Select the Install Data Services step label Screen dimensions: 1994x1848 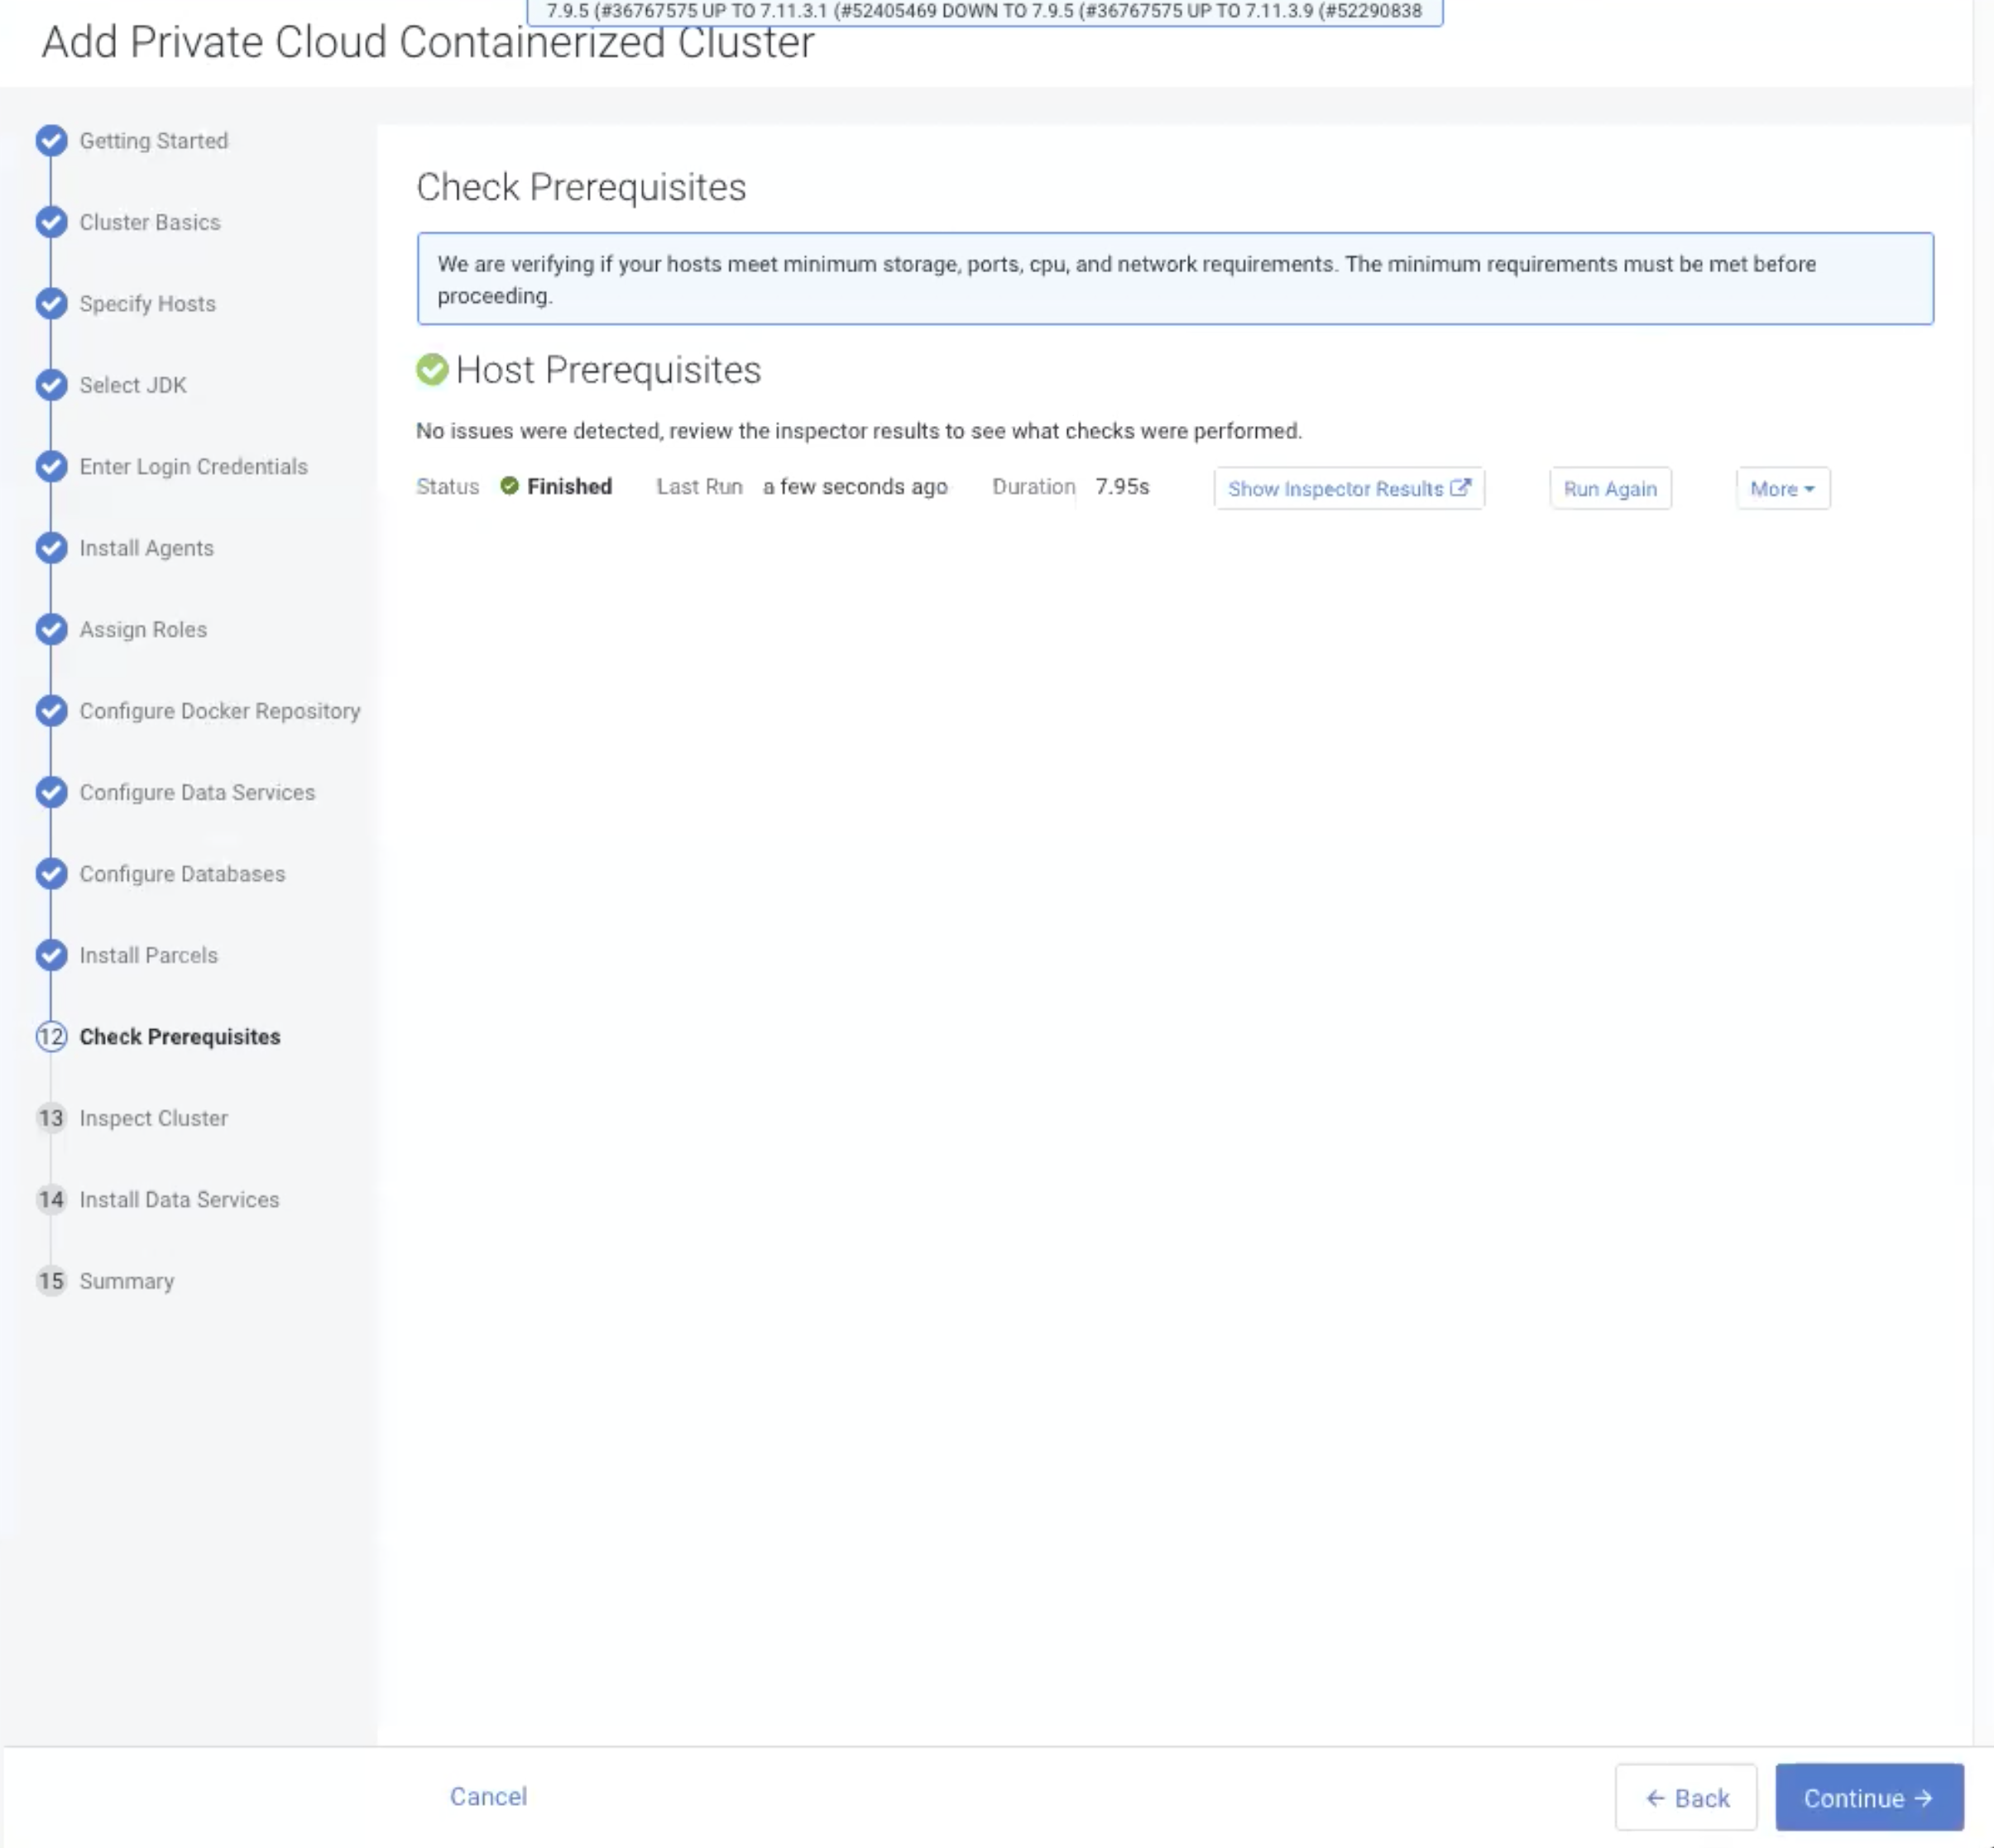(179, 1200)
